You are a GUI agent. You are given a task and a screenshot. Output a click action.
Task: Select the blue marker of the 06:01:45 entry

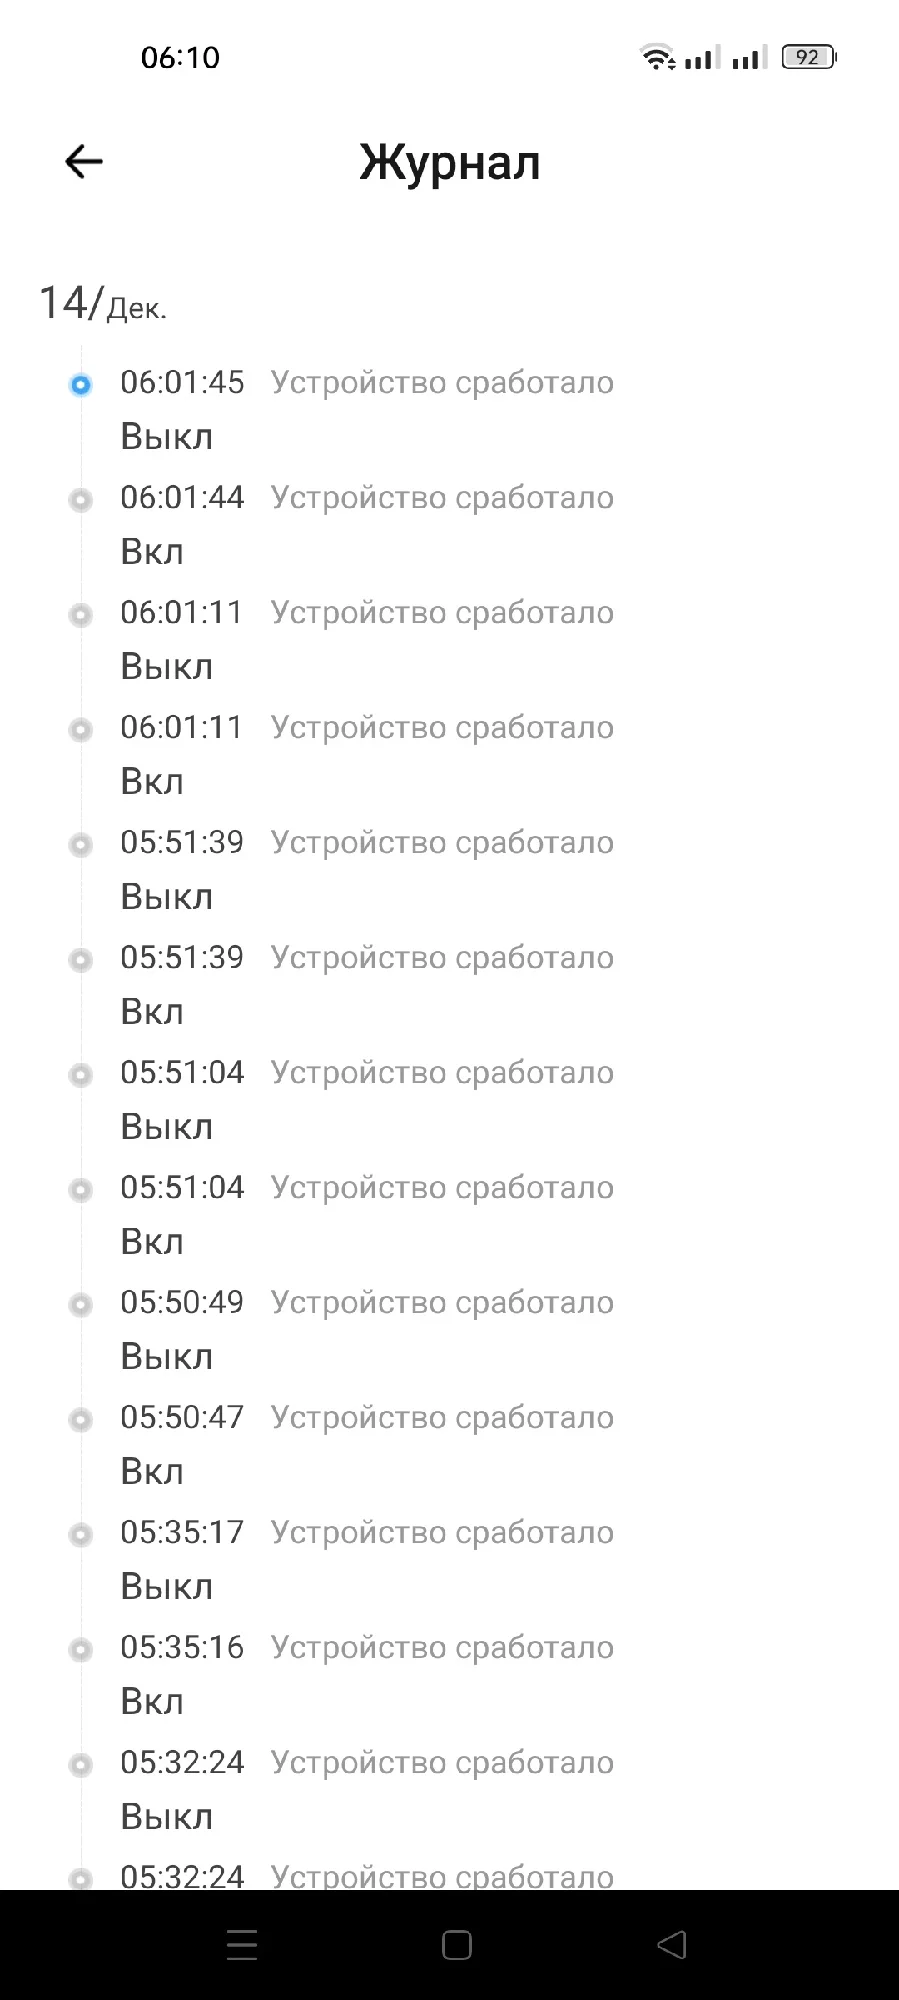click(80, 384)
